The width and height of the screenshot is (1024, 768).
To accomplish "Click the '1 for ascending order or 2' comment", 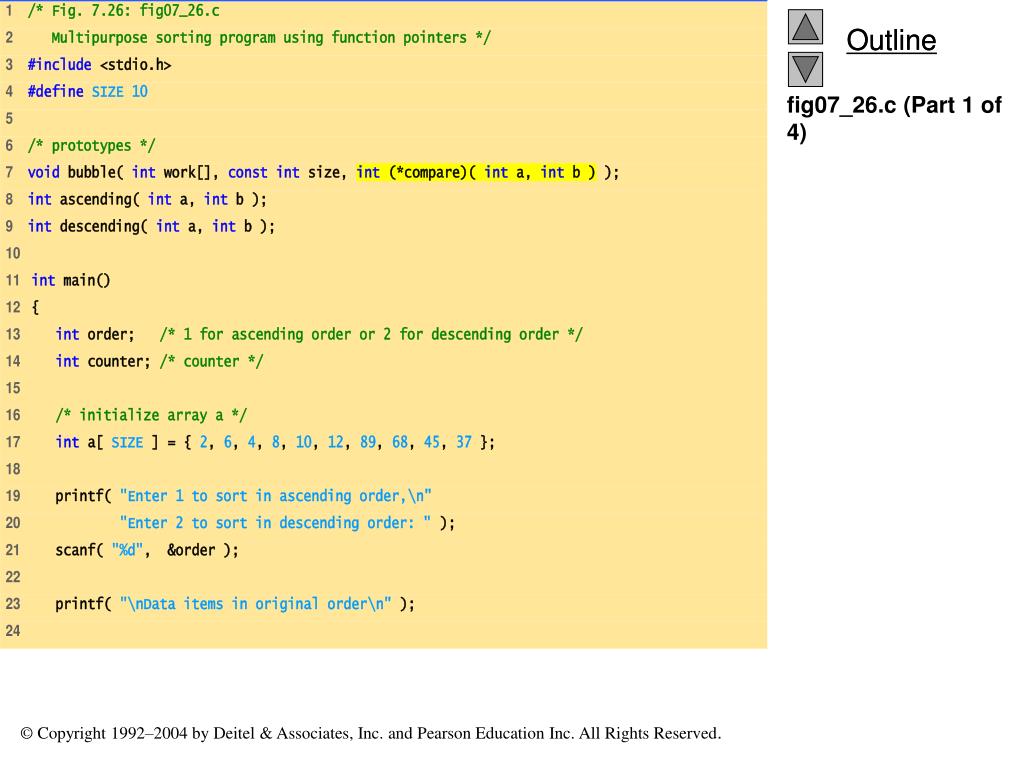I will [371, 334].
